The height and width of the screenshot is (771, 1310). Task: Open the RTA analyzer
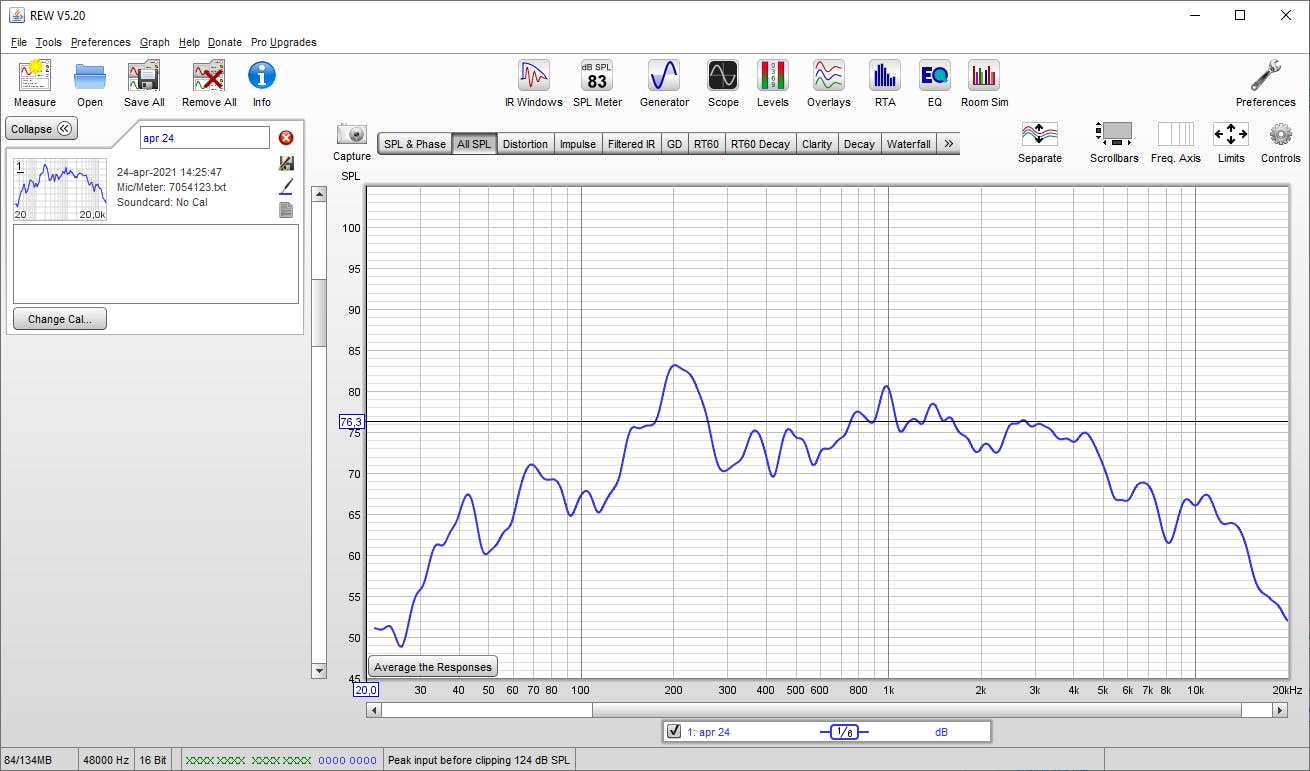click(x=884, y=77)
